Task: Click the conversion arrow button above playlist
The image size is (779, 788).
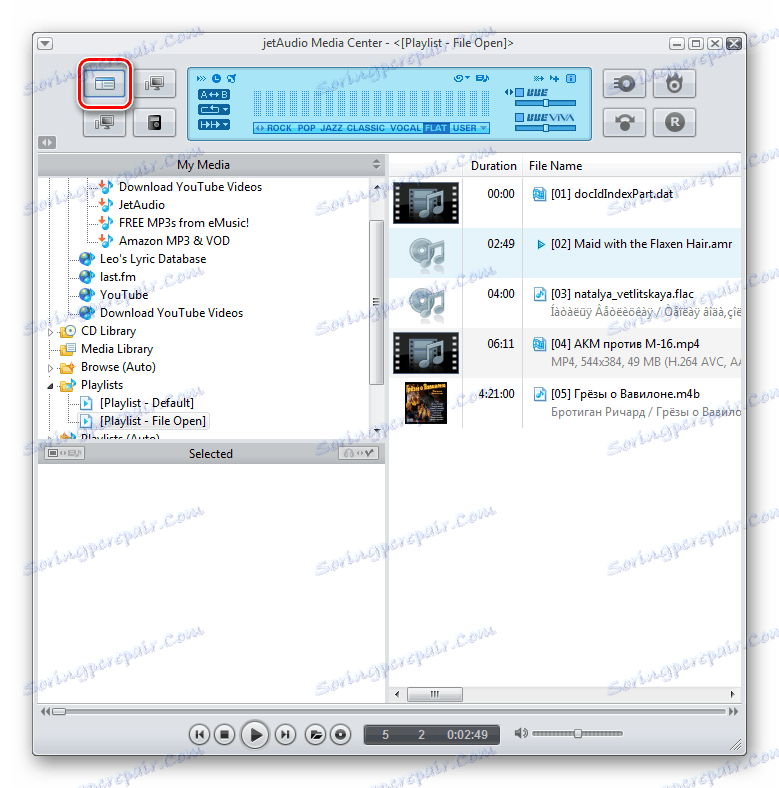Action: (x=624, y=122)
